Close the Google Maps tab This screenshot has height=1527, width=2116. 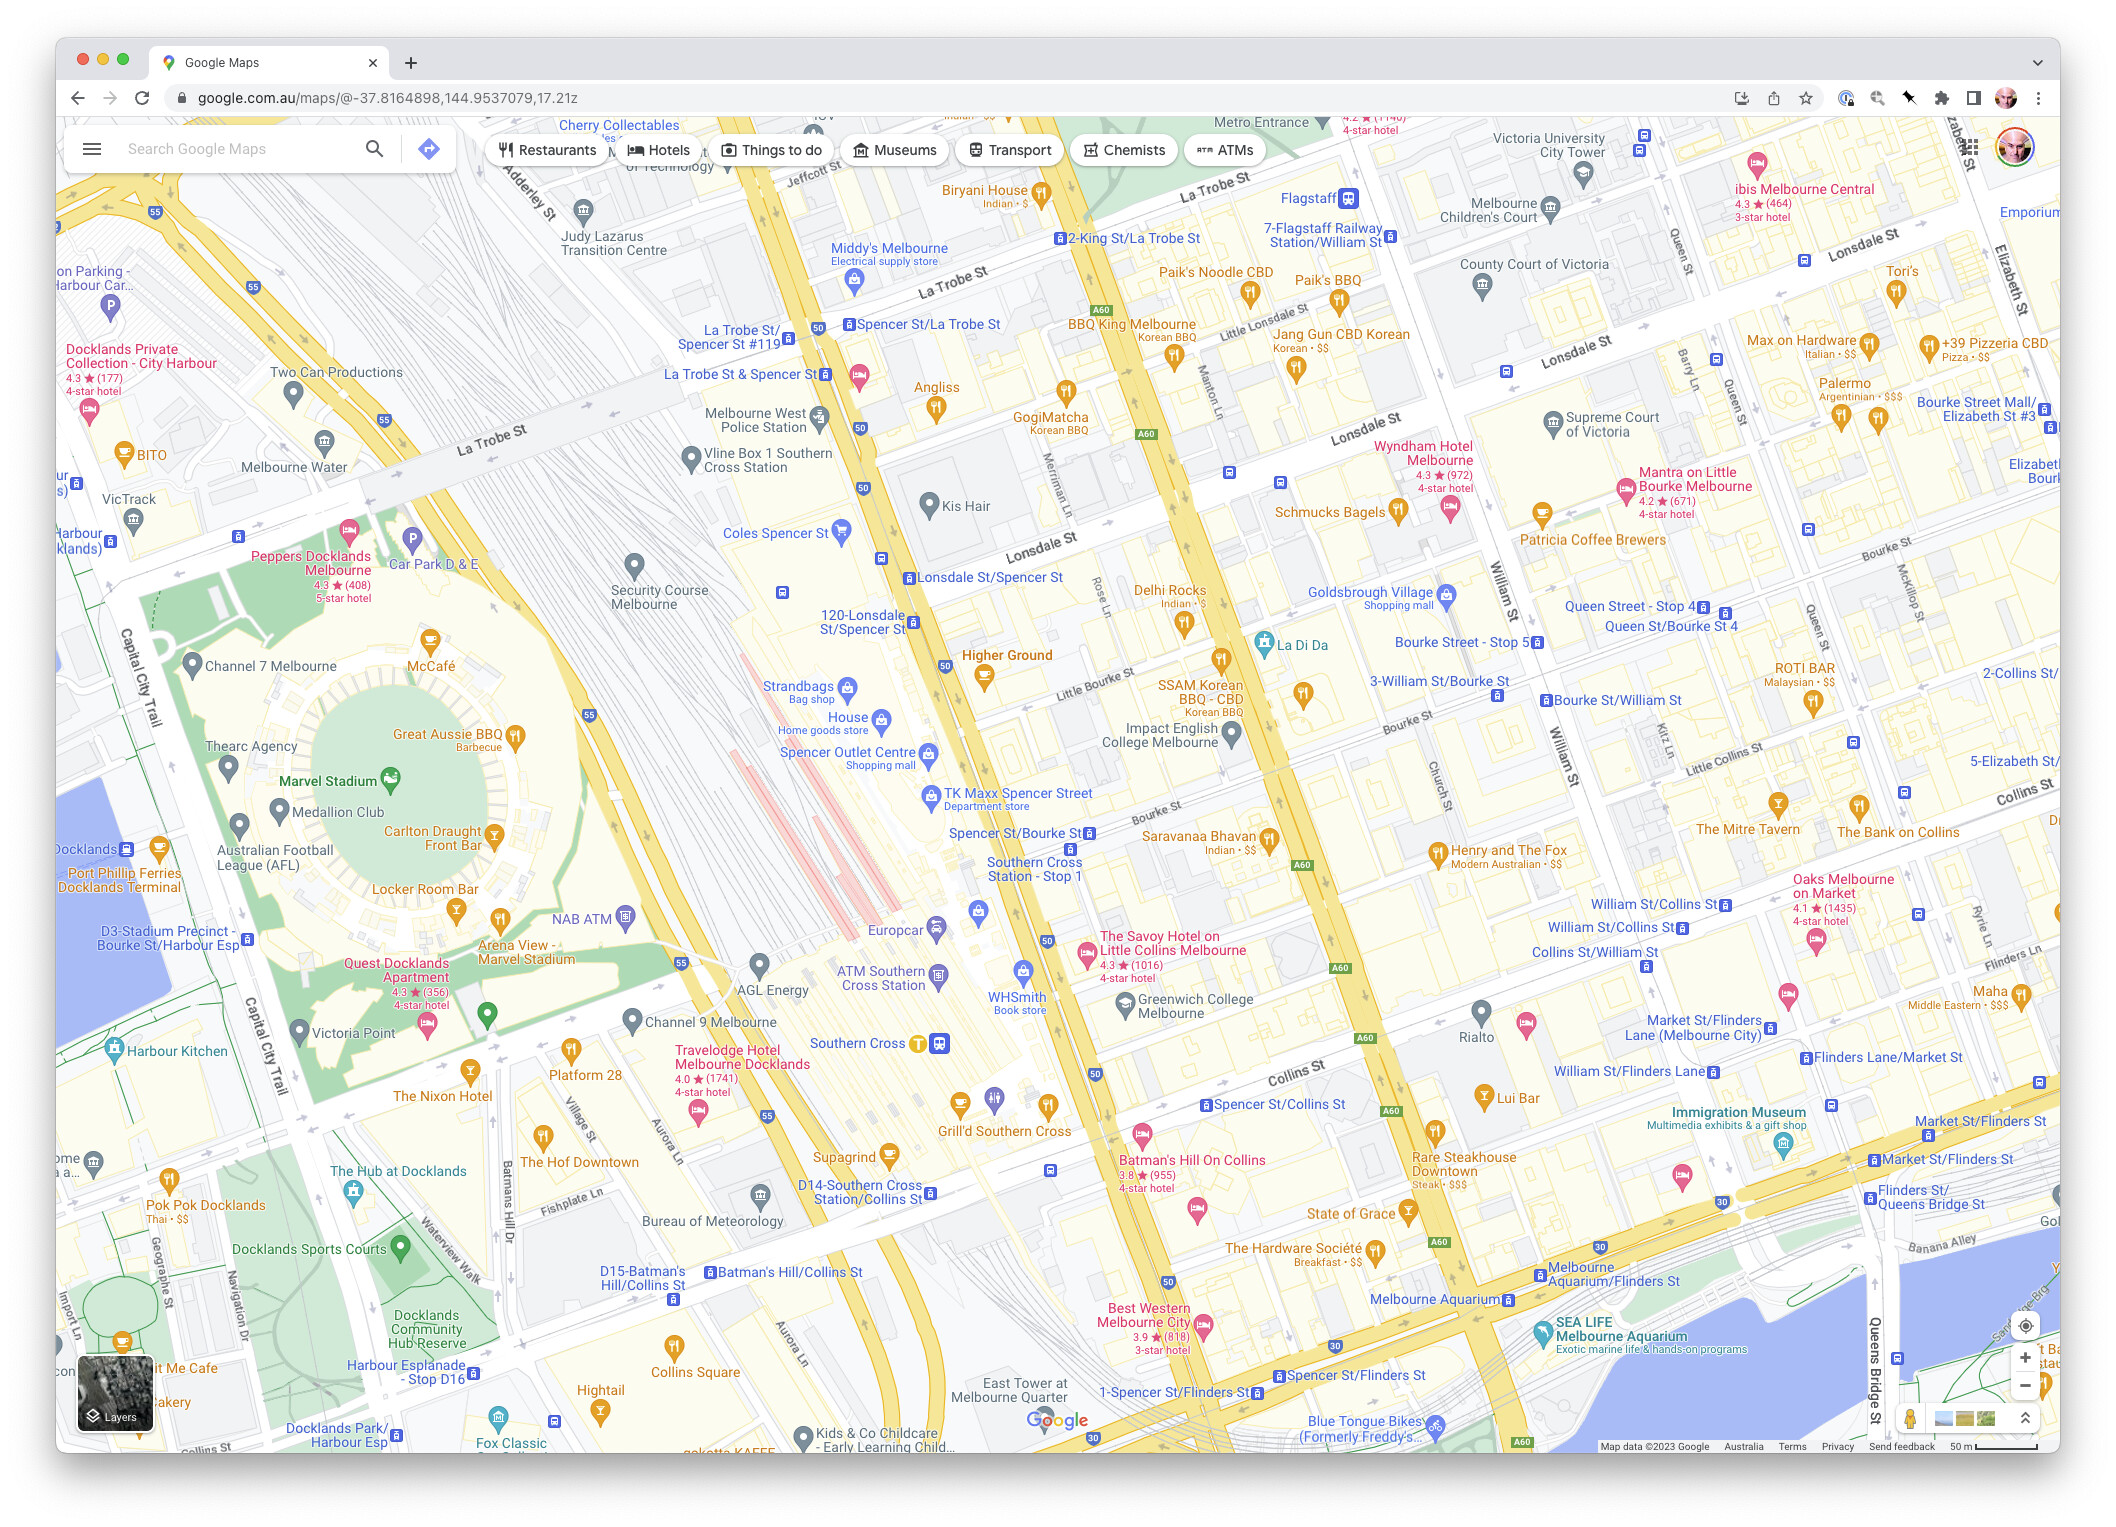click(373, 63)
